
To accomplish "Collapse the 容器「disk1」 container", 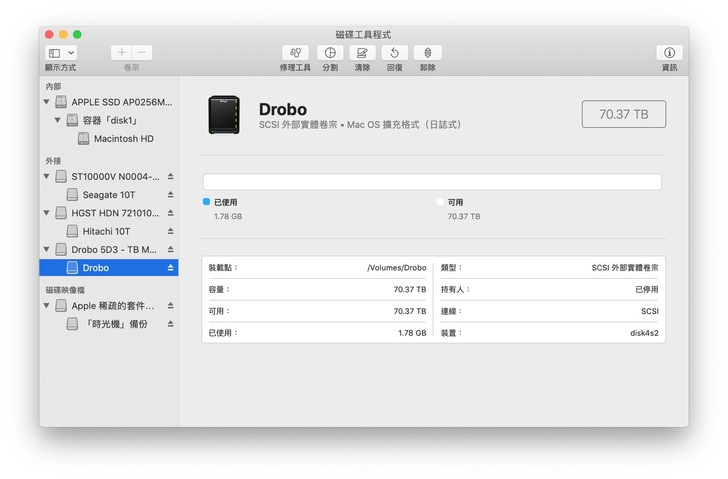I will 58,121.
